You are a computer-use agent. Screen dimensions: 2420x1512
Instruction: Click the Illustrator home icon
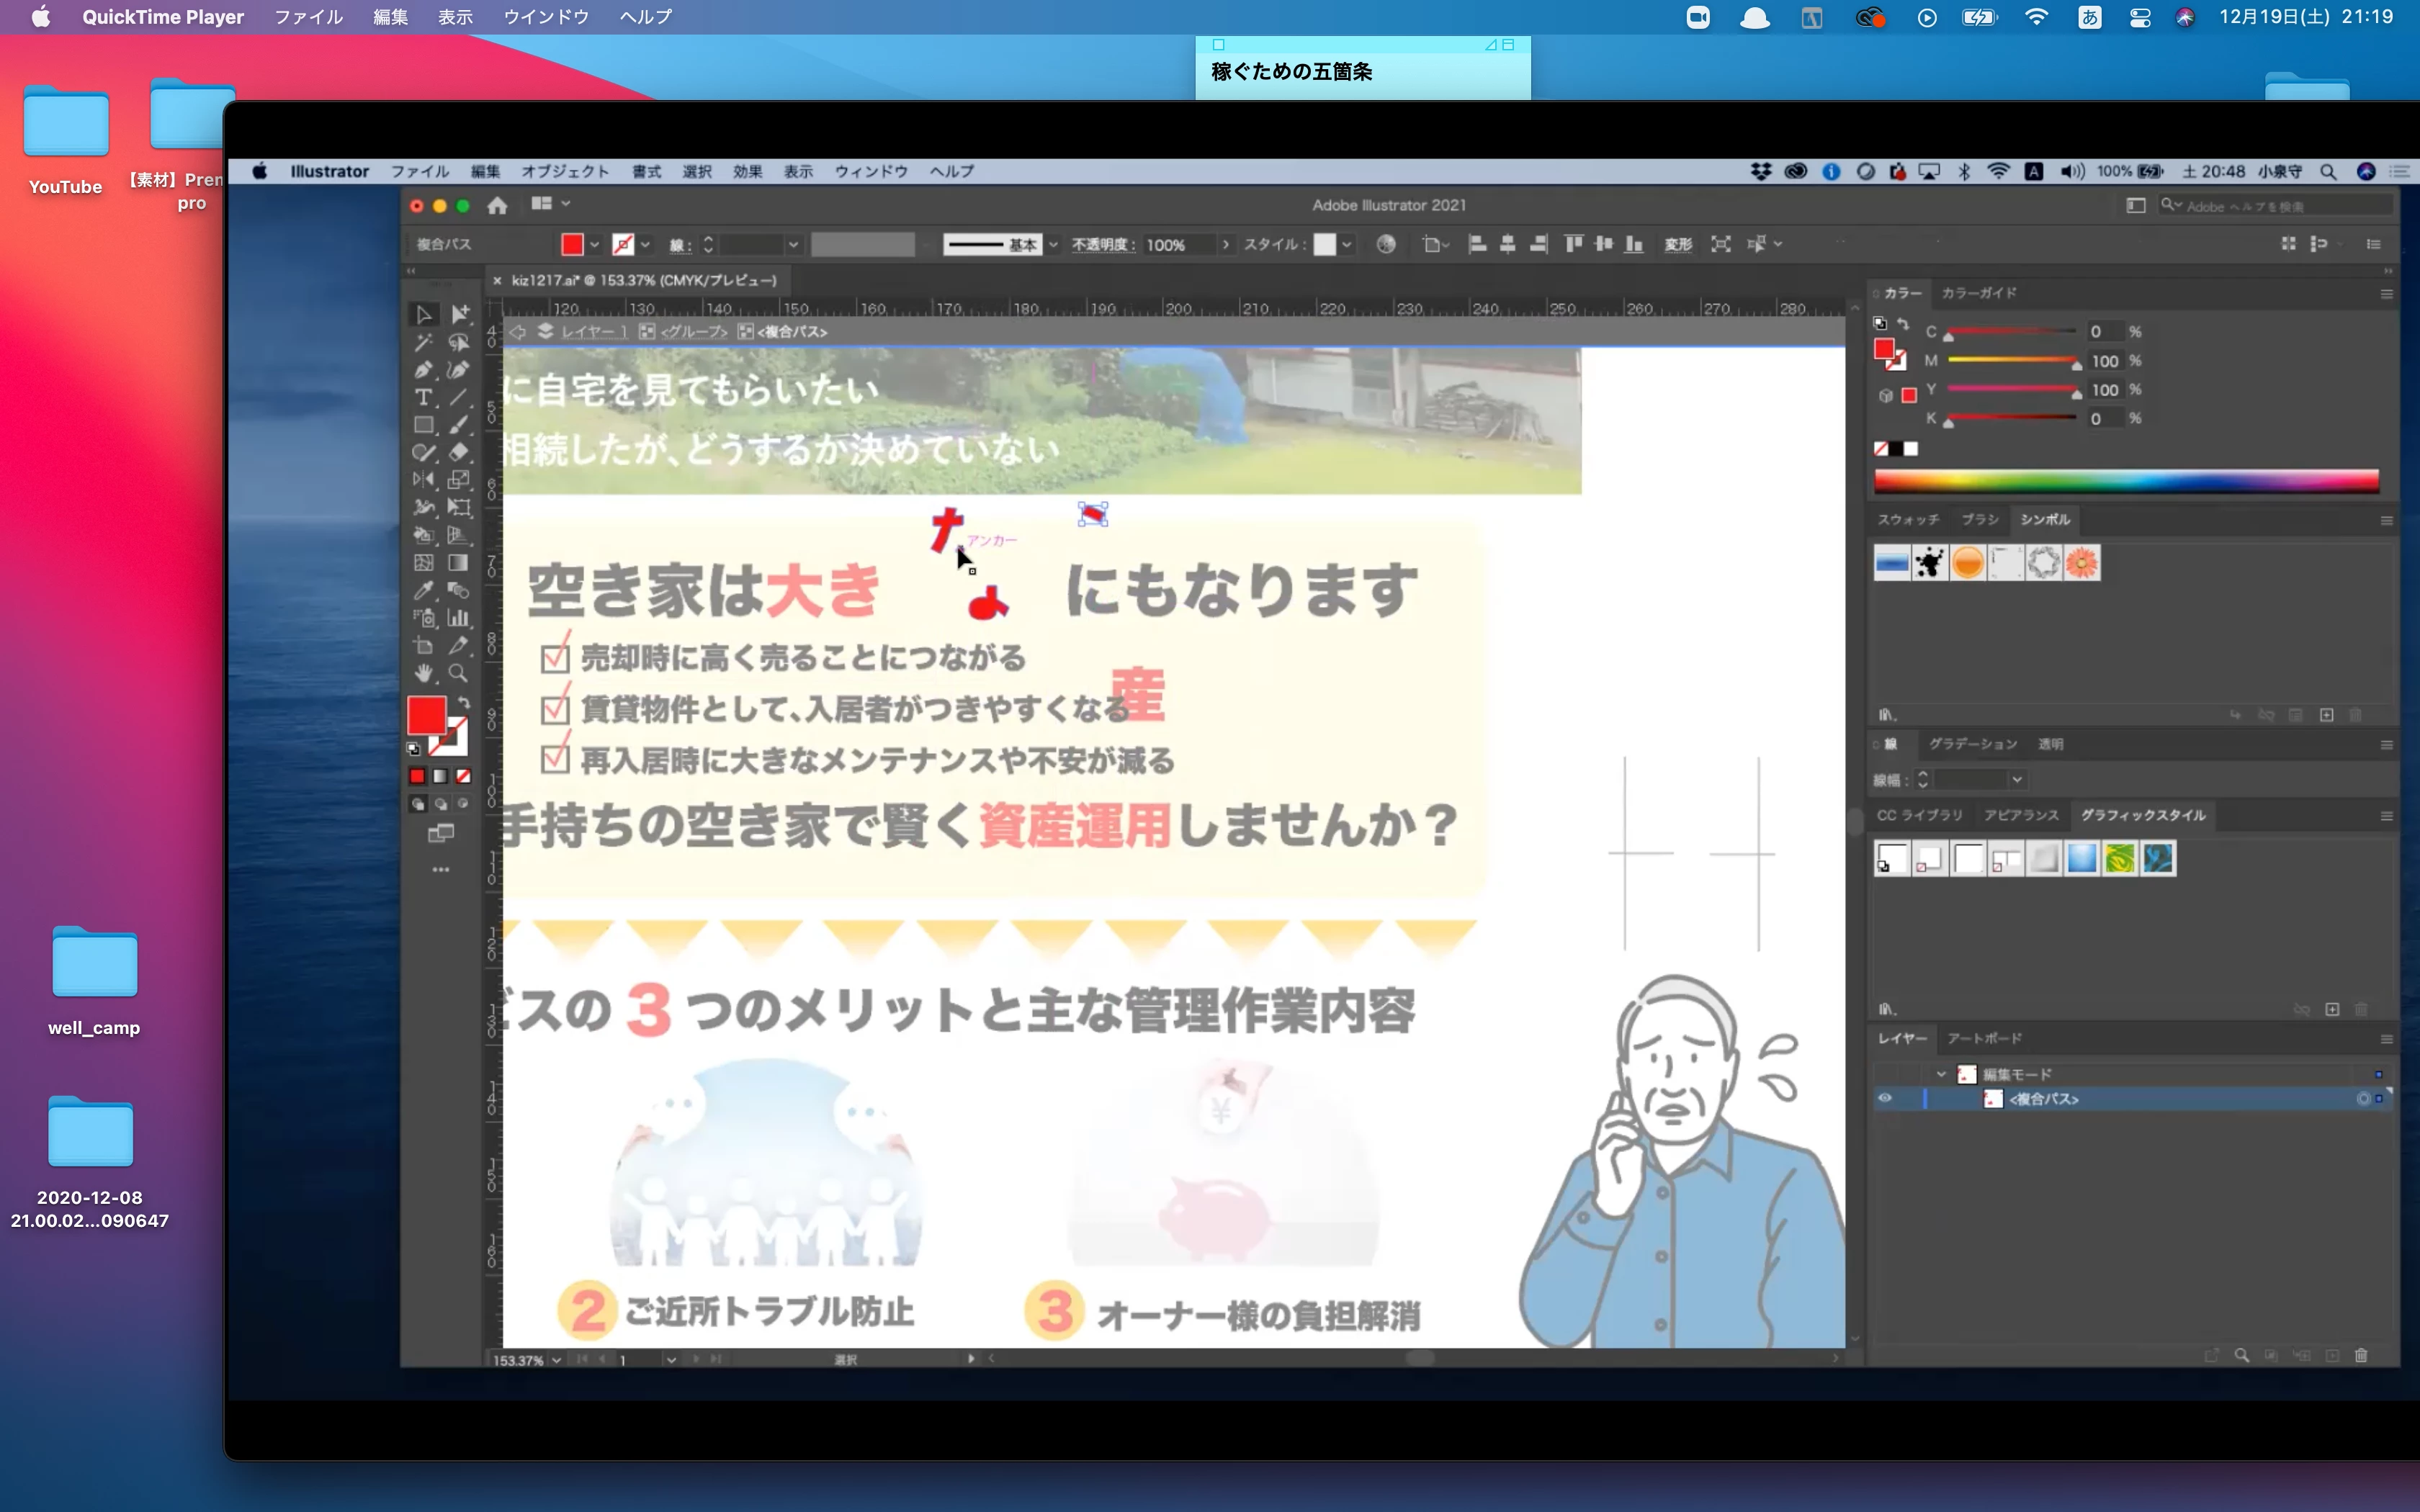point(497,206)
